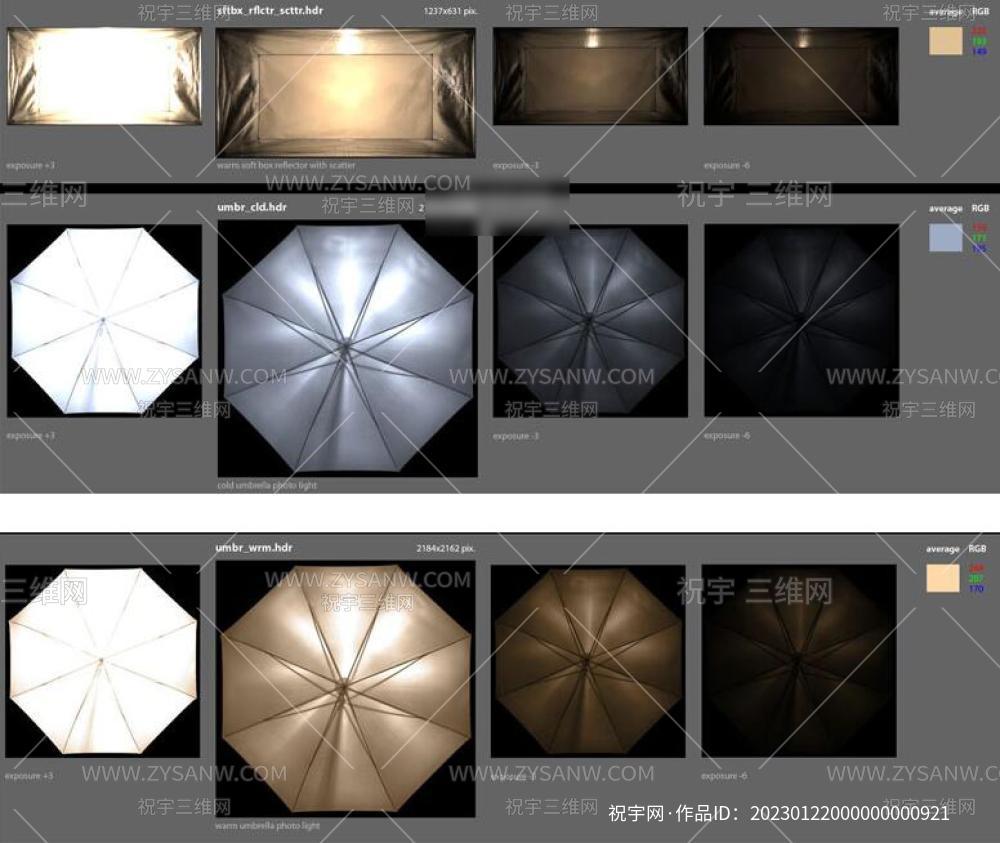
Task: Click the blue average swatch for umbr_cld.hdr
Action: (945, 237)
